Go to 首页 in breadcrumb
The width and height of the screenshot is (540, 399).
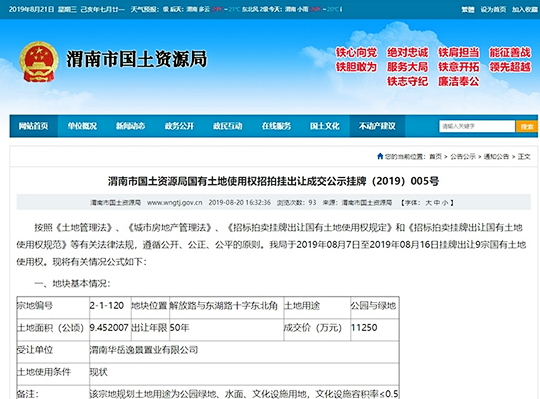(435, 157)
